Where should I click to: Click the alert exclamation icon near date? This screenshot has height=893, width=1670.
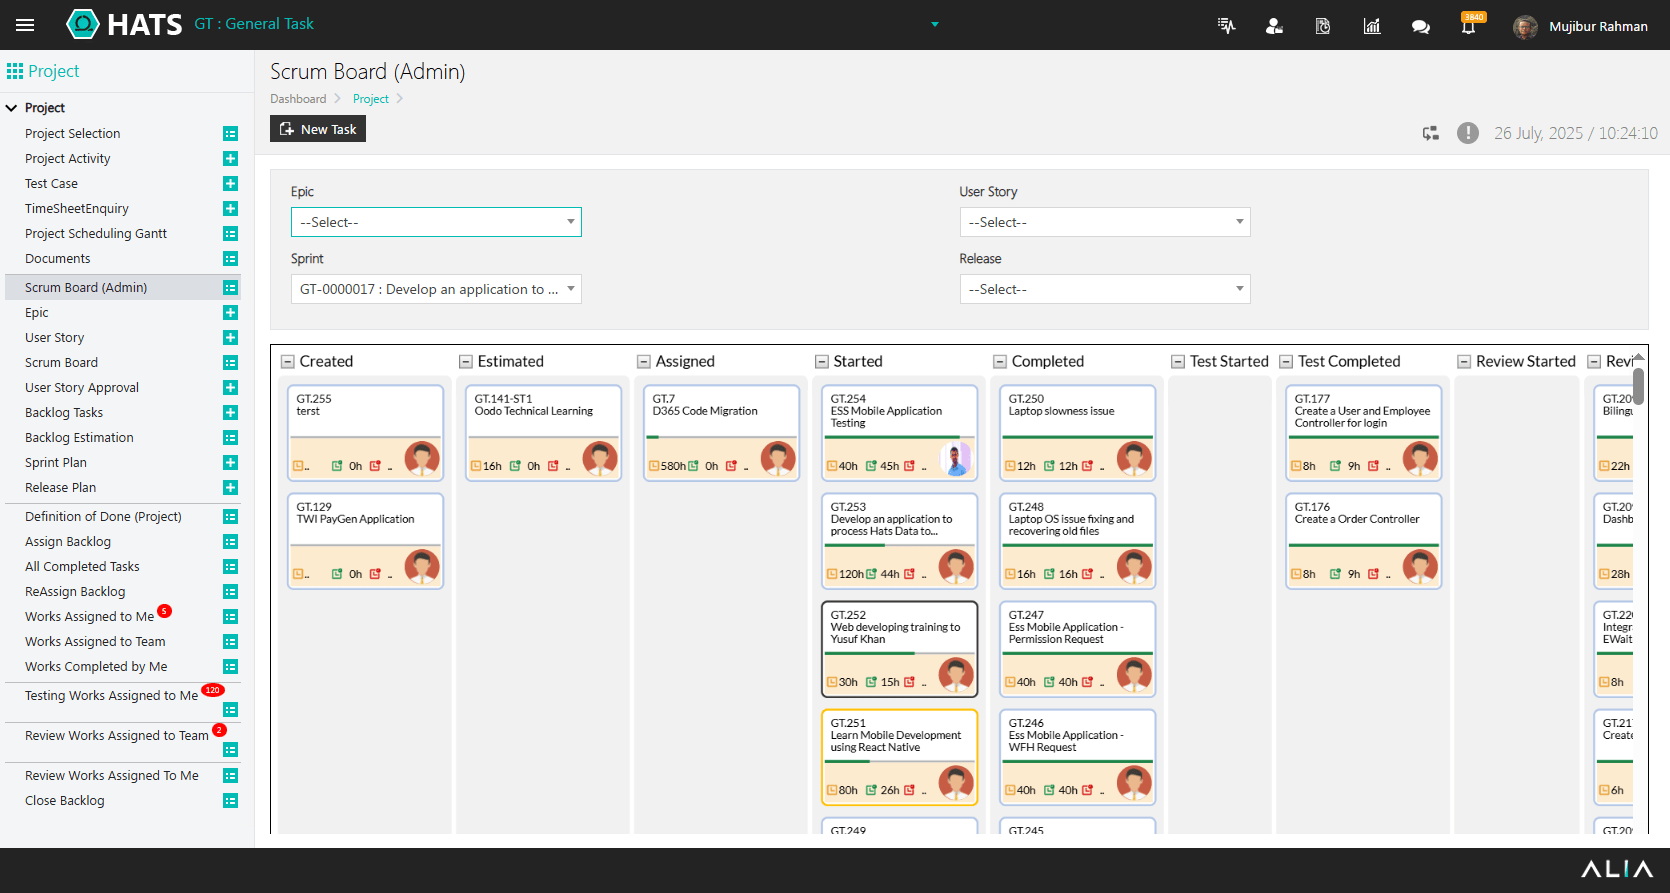coord(1467,133)
